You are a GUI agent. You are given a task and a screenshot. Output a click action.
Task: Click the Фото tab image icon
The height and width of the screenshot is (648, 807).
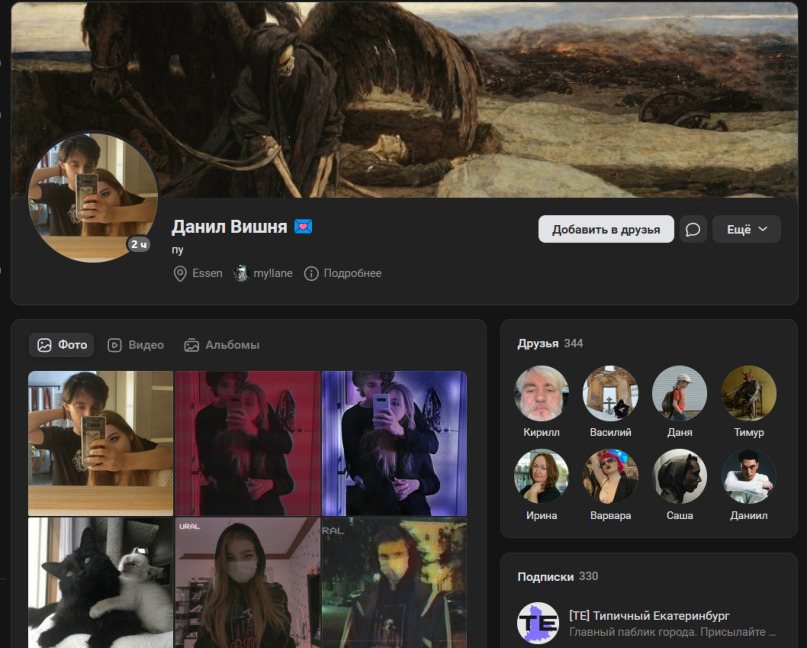click(x=44, y=345)
